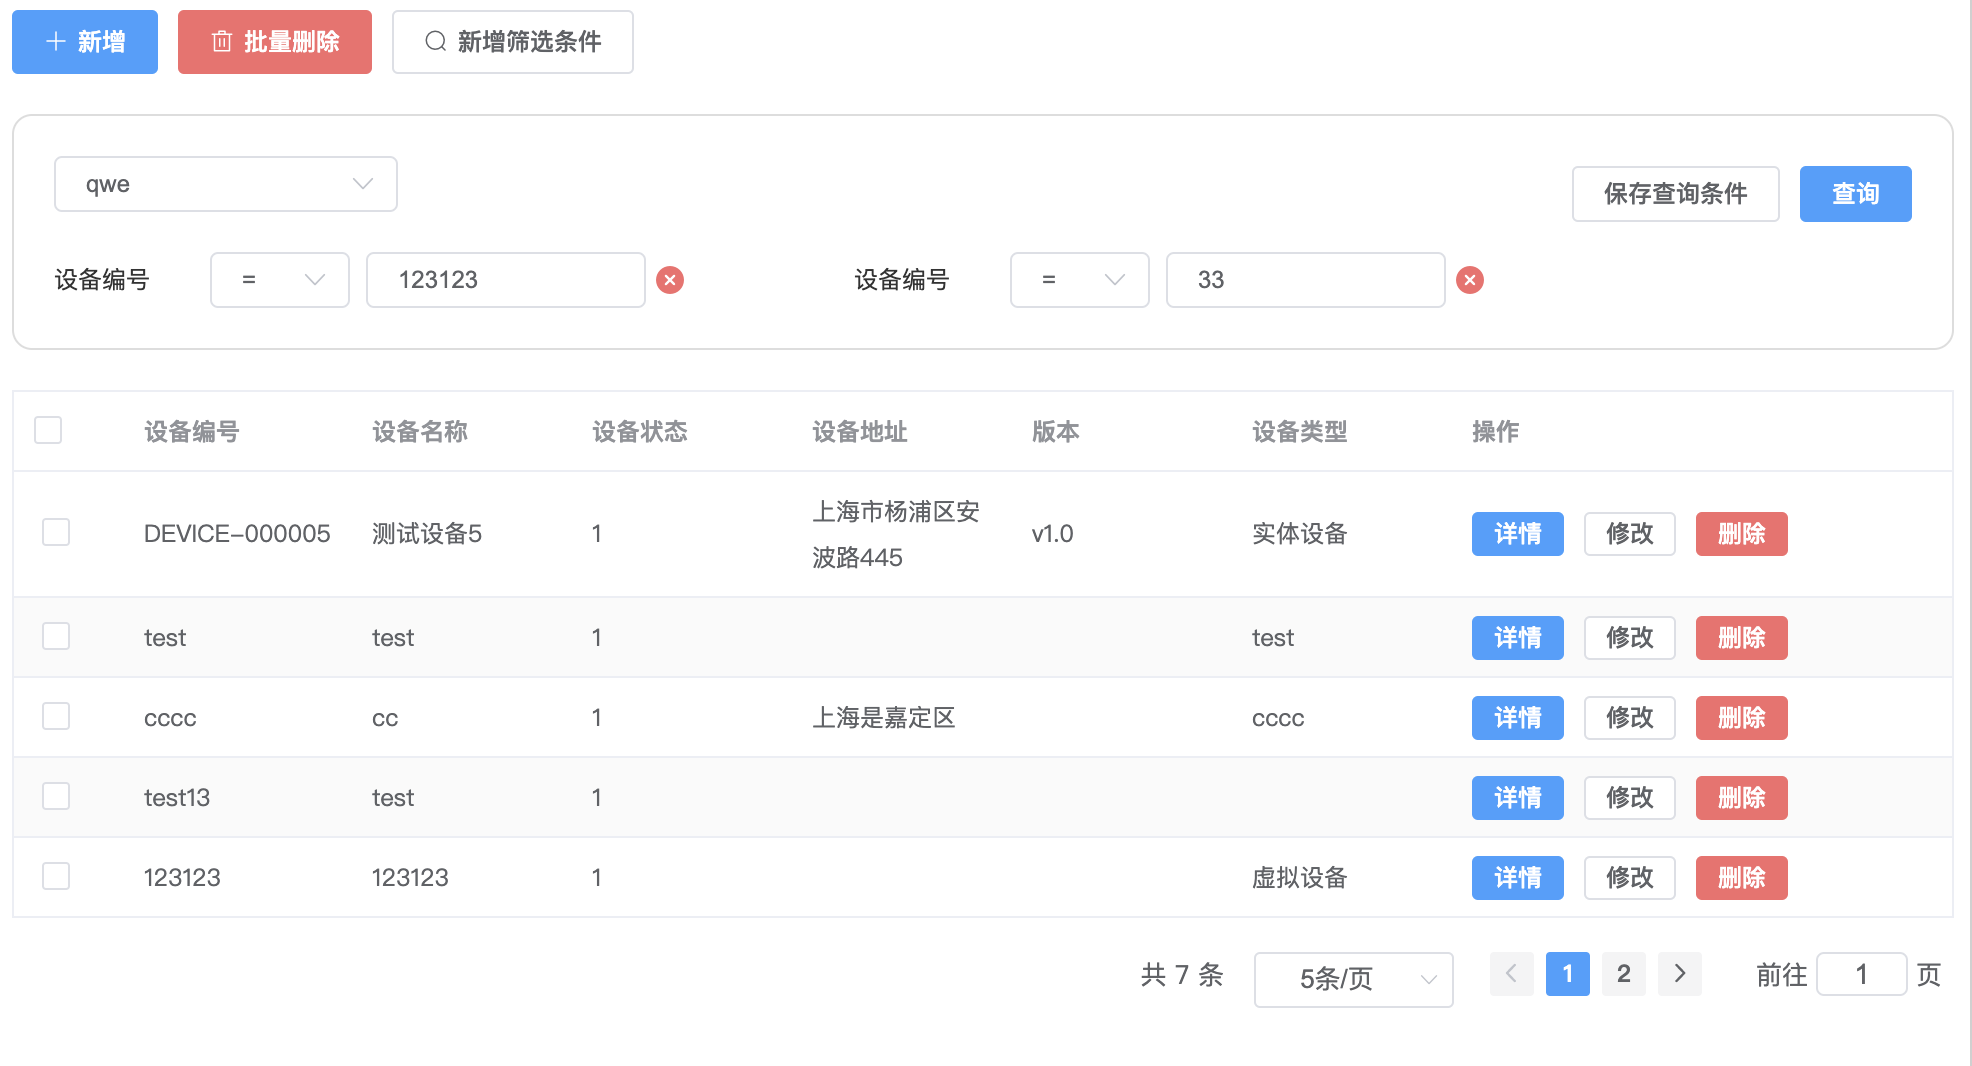Toggle the select-all header checkbox
This screenshot has width=1972, height=1066.
pyautogui.click(x=48, y=430)
